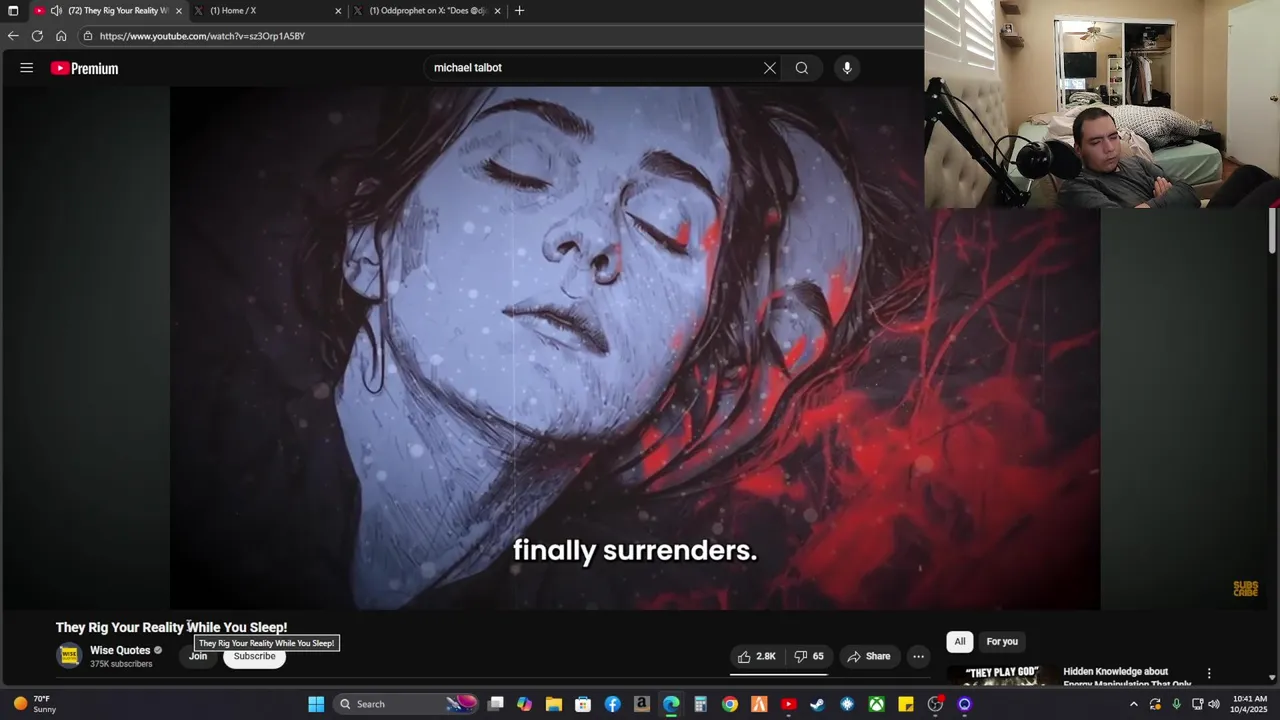The image size is (1280, 720).
Task: Open tab actions menu icon
Action: 13,11
